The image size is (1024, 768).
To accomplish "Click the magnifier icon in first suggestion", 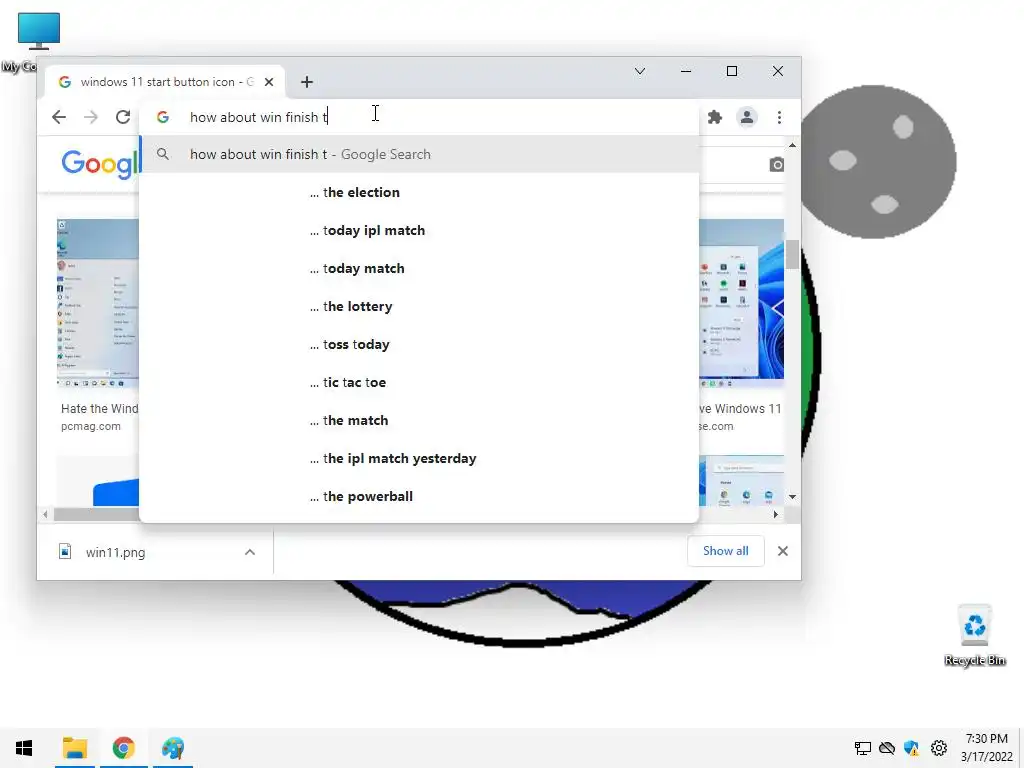I will 163,154.
